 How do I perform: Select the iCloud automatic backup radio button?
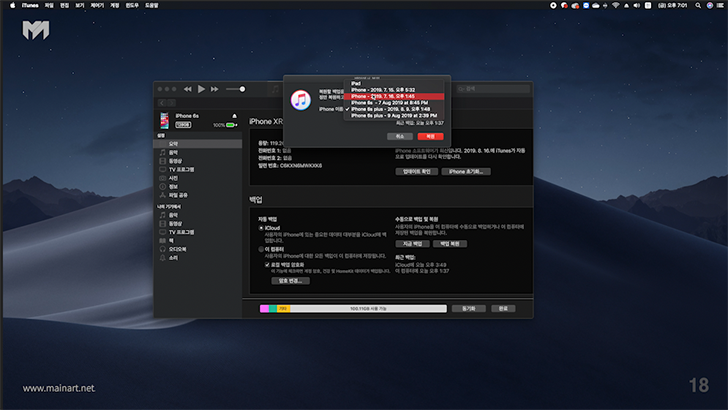261,228
